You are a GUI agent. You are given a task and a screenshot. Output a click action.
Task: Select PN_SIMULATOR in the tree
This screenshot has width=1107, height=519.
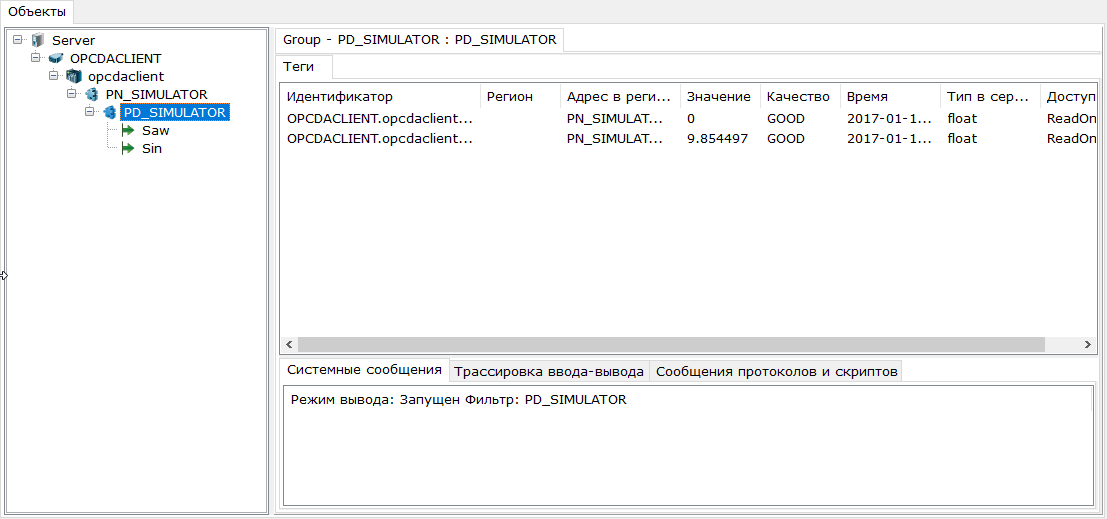157,94
